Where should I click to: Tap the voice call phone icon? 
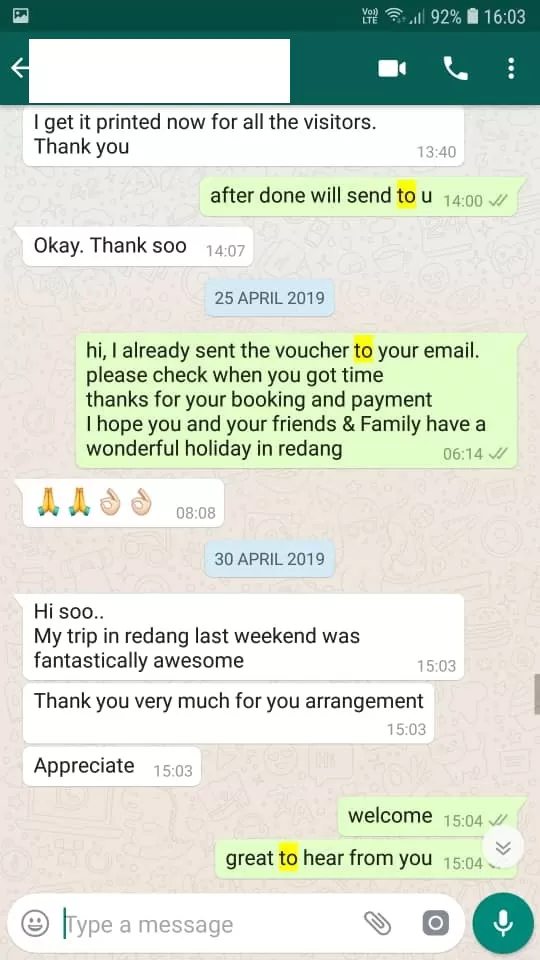click(x=455, y=69)
